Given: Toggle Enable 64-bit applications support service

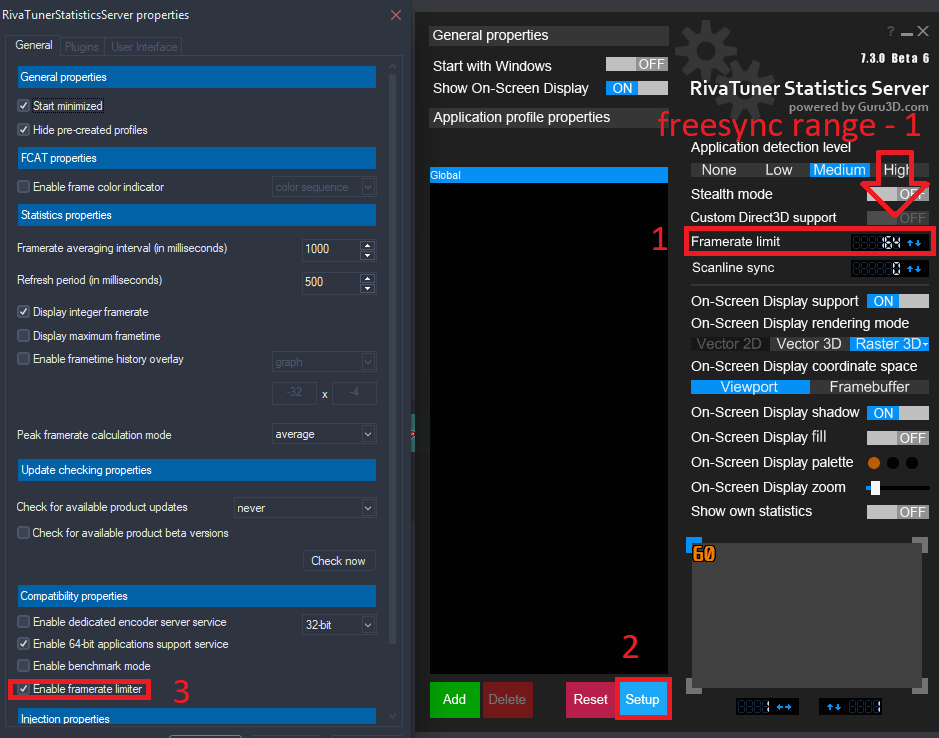Looking at the screenshot, I should (x=23, y=644).
